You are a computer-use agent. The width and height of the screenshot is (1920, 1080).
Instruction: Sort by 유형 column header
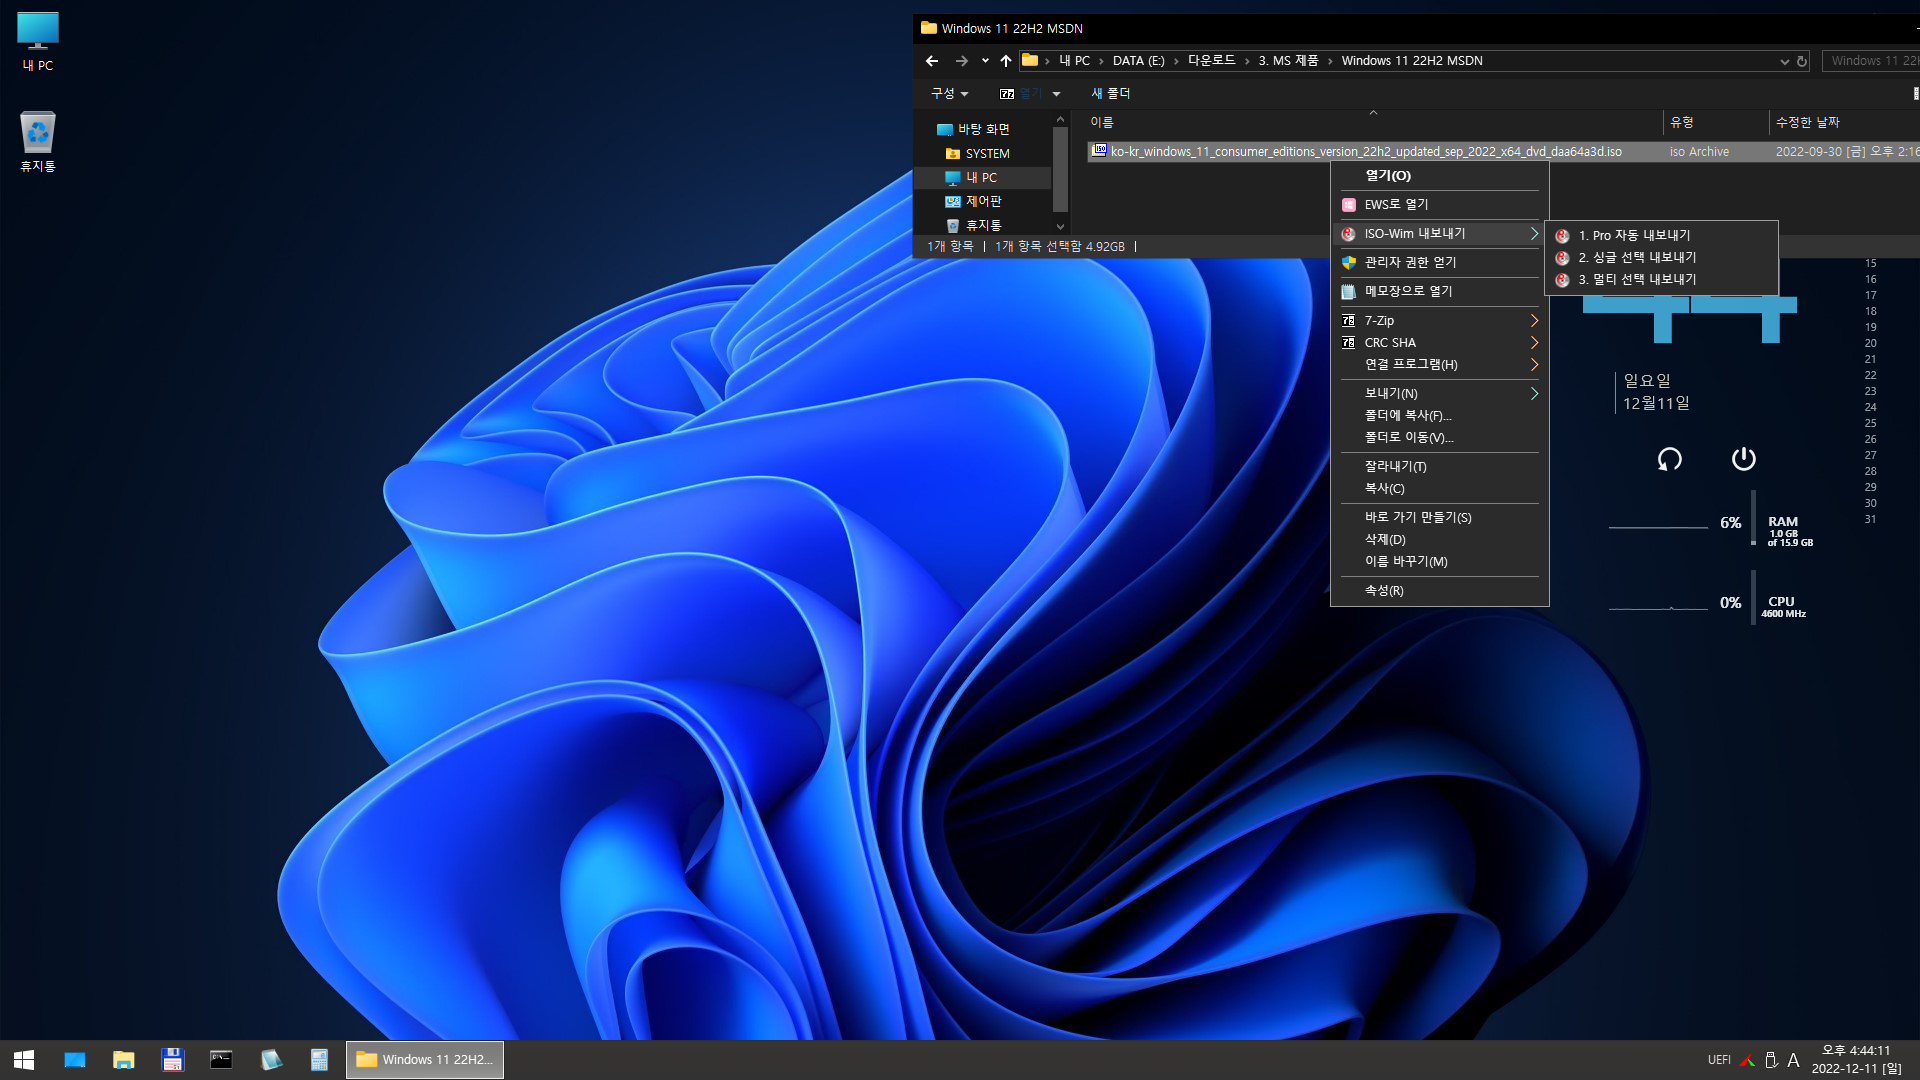1716,122
